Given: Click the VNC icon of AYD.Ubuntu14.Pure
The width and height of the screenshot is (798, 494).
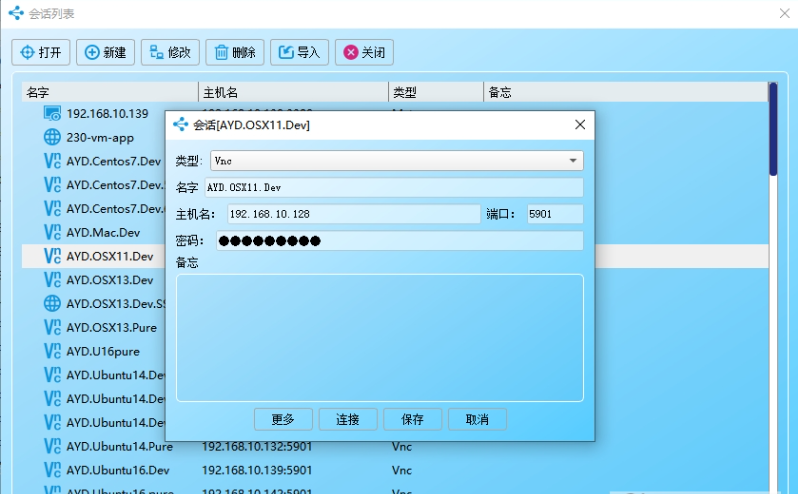Looking at the screenshot, I should pyautogui.click(x=52, y=446).
